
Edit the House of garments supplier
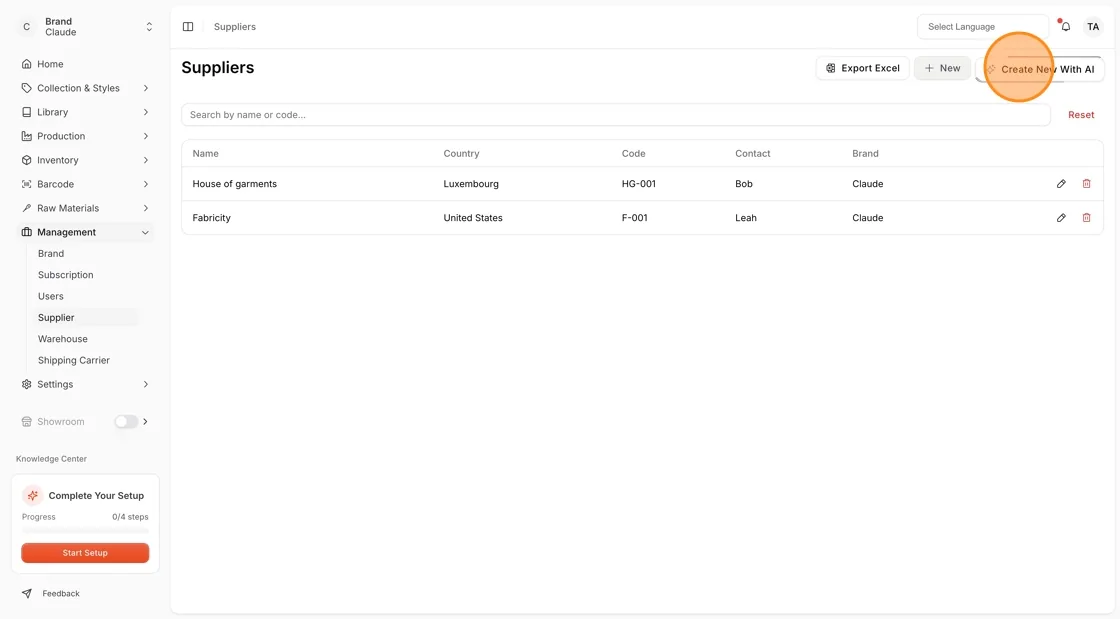1061,183
